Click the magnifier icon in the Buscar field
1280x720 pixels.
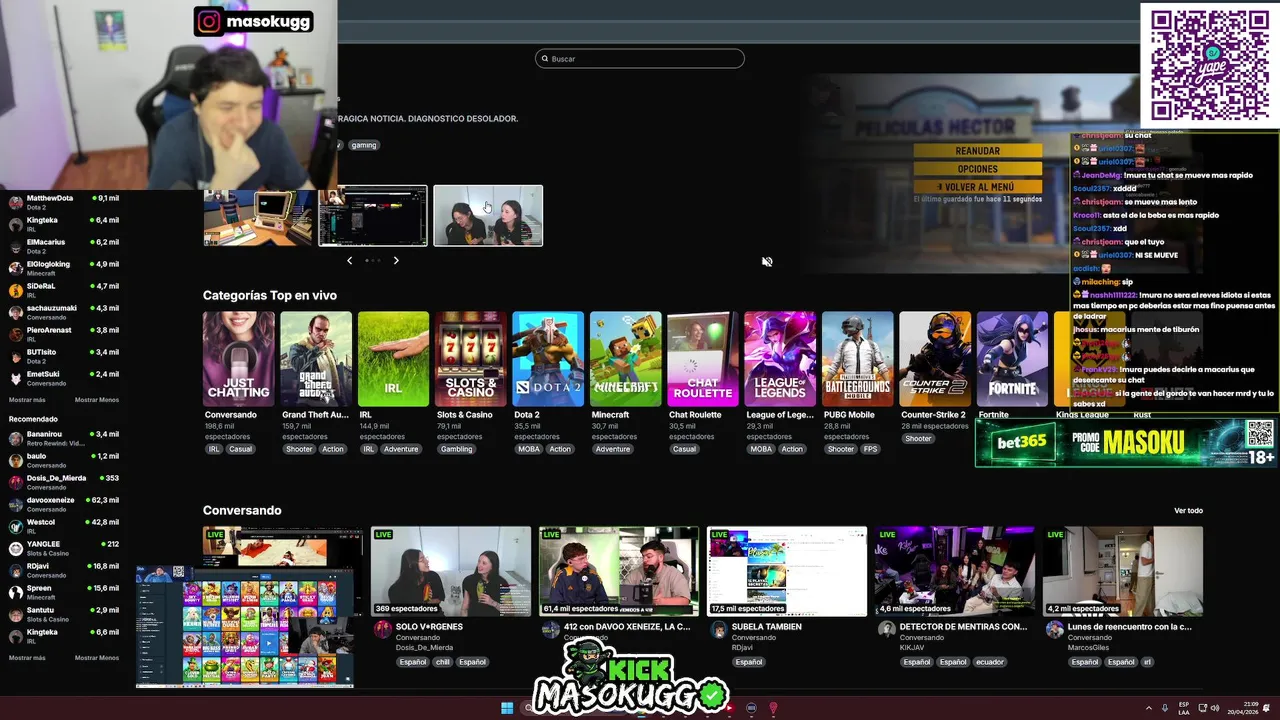pyautogui.click(x=545, y=59)
